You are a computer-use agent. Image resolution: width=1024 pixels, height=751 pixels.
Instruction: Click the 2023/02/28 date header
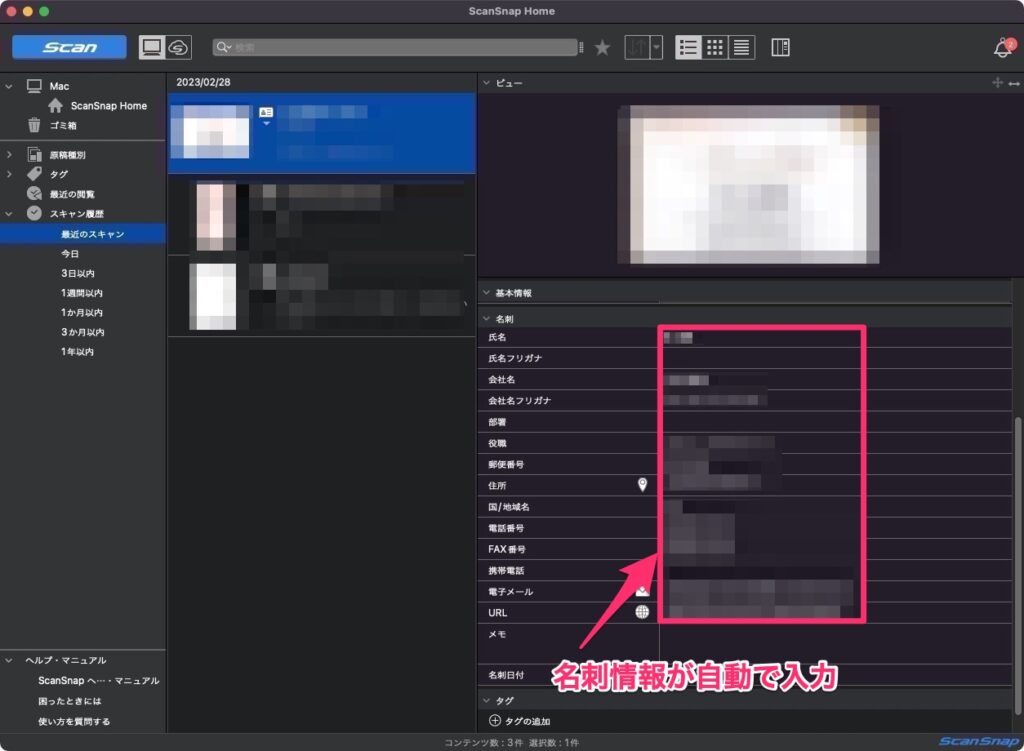(203, 82)
